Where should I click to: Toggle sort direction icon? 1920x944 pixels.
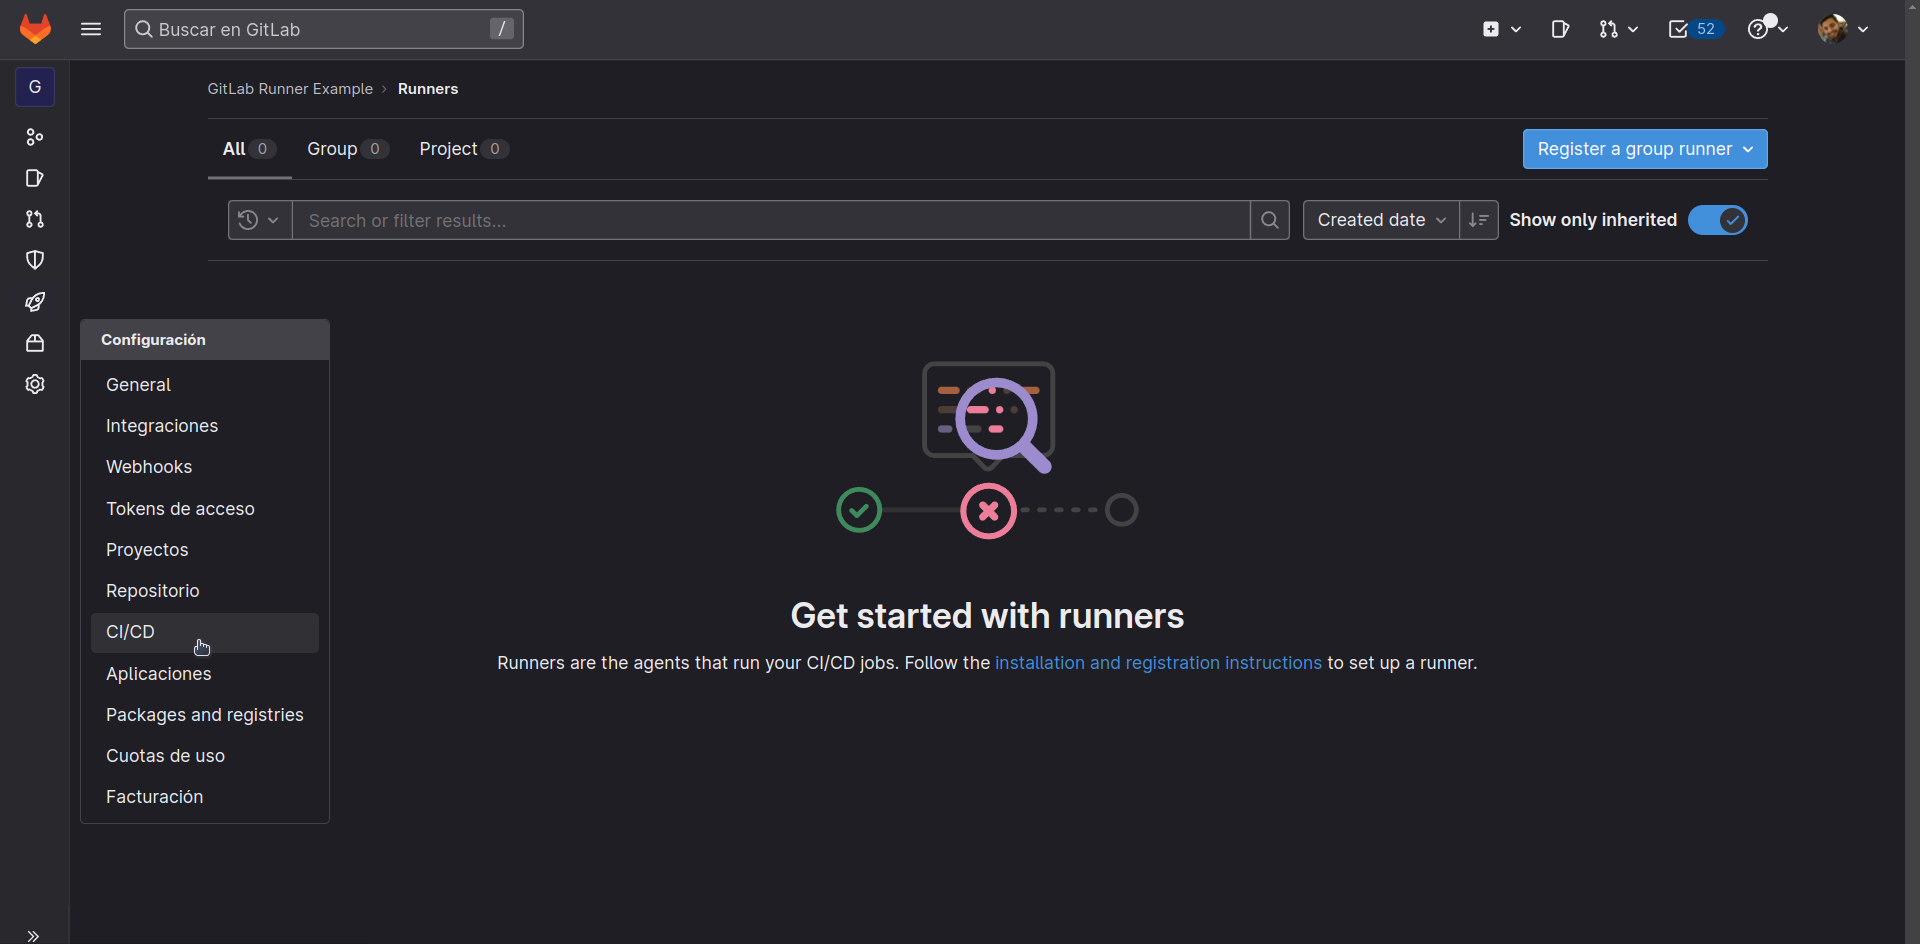(1479, 220)
